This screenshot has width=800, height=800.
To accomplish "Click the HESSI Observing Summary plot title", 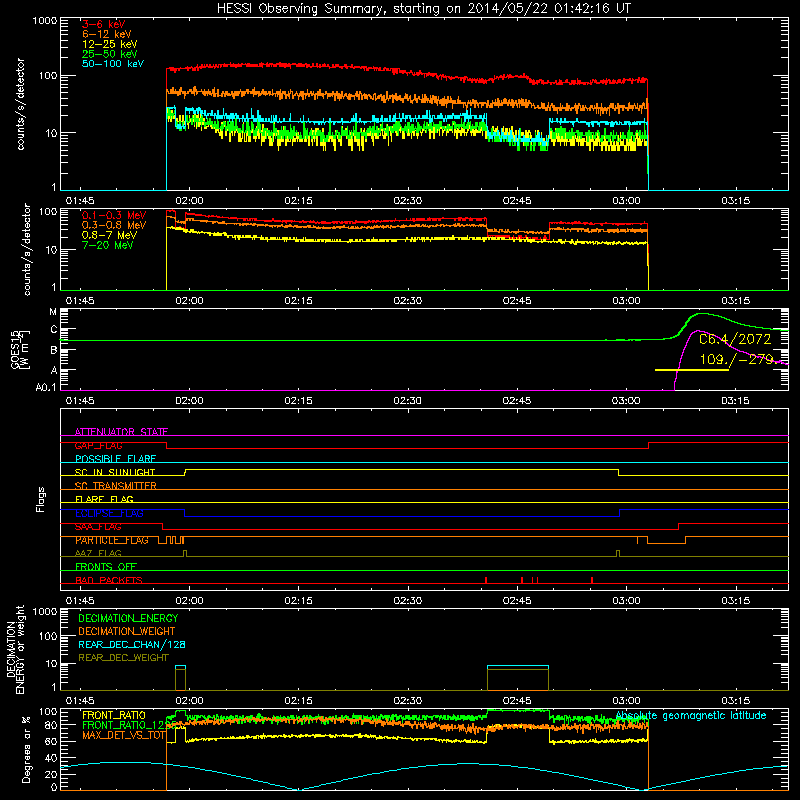I will click(423, 9).
